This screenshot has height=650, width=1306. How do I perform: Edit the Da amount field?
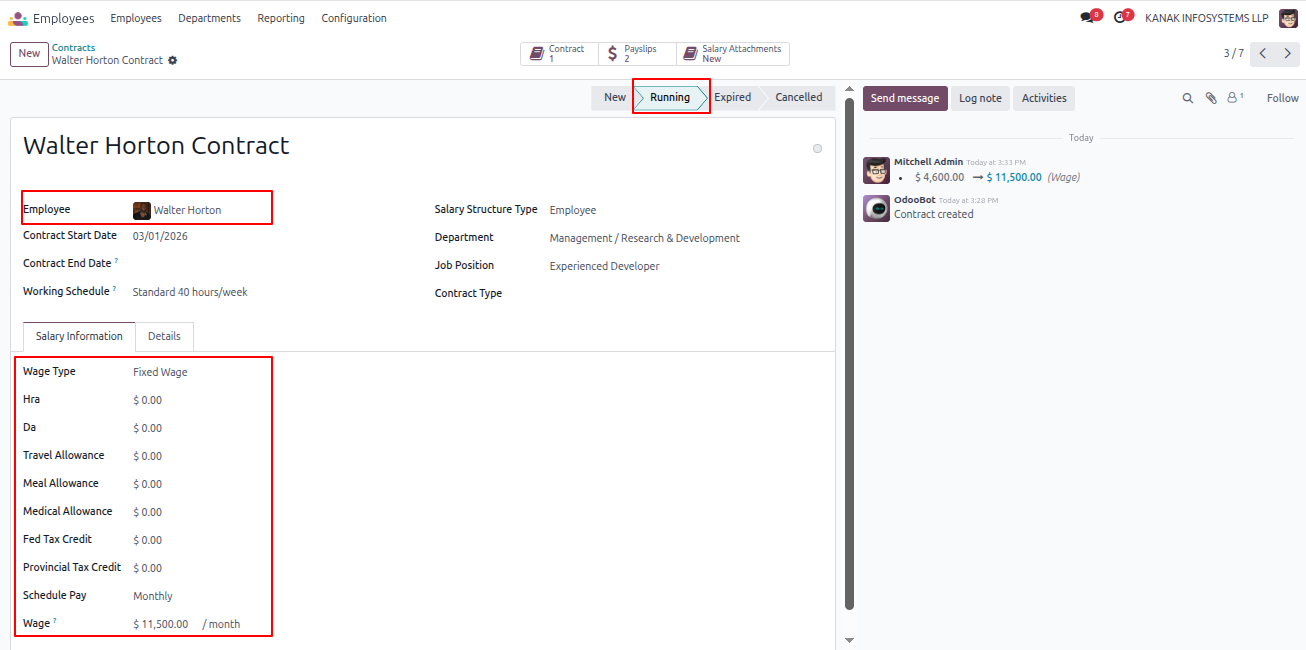click(x=147, y=428)
